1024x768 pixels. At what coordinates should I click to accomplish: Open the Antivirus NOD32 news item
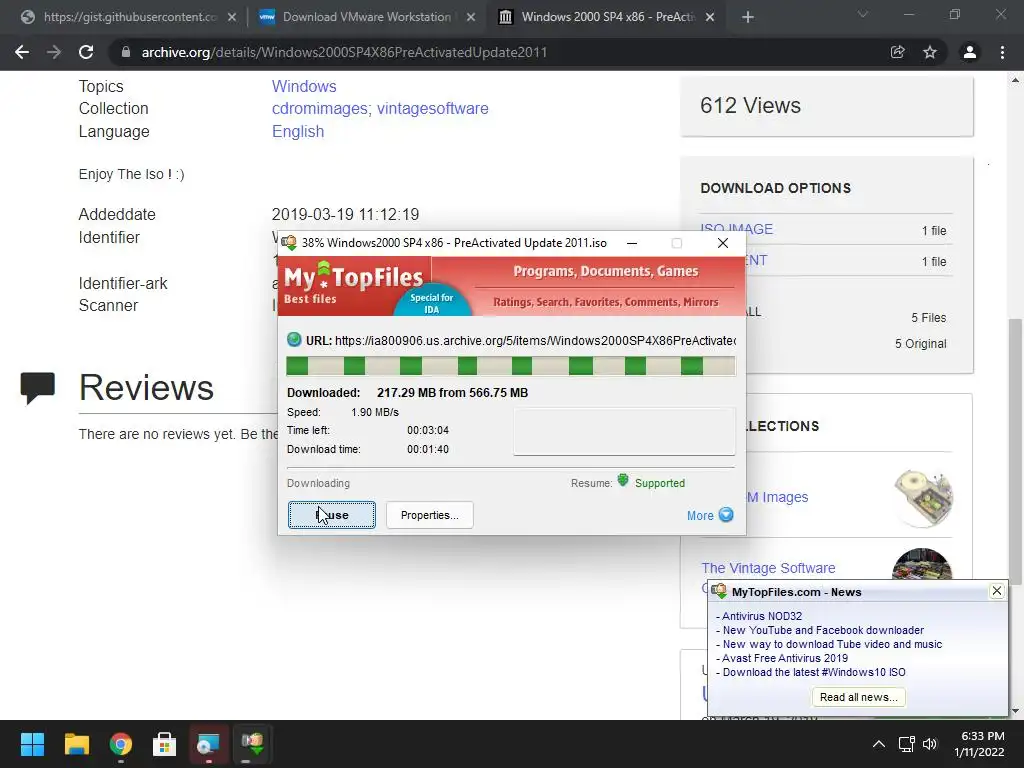(761, 616)
